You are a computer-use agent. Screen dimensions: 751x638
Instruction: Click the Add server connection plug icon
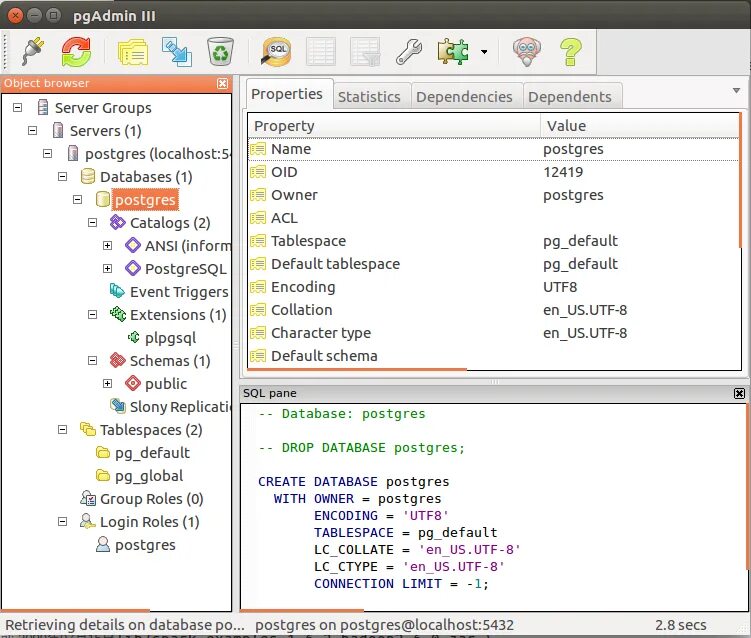click(33, 52)
